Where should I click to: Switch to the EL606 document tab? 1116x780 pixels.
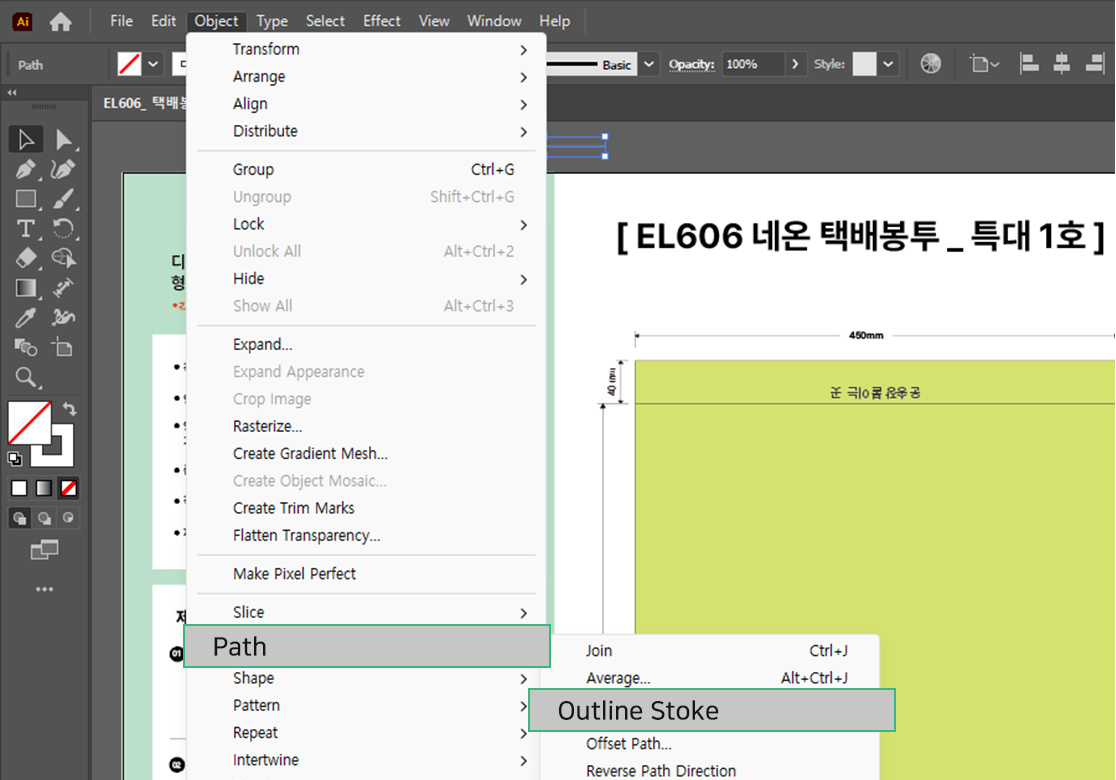coord(144,103)
